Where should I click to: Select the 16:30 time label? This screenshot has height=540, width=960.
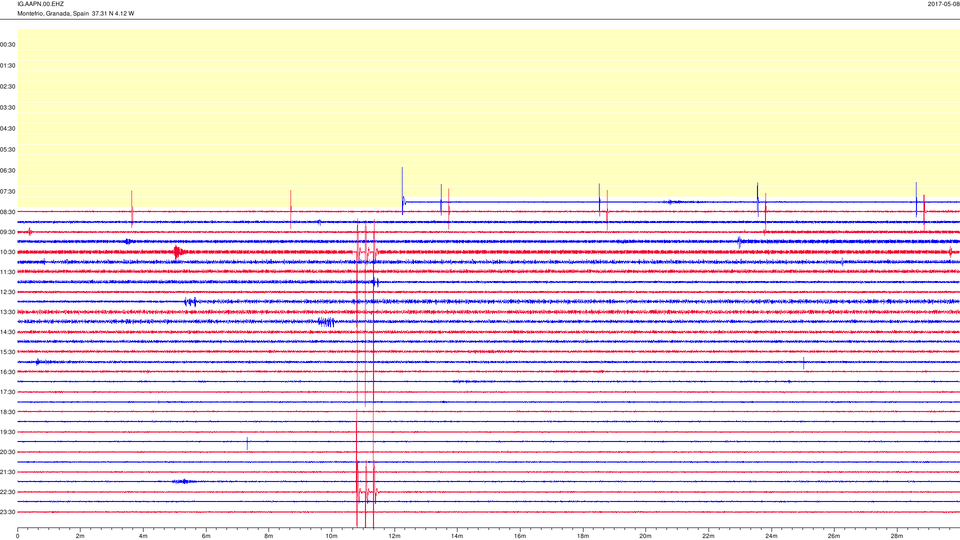8,372
